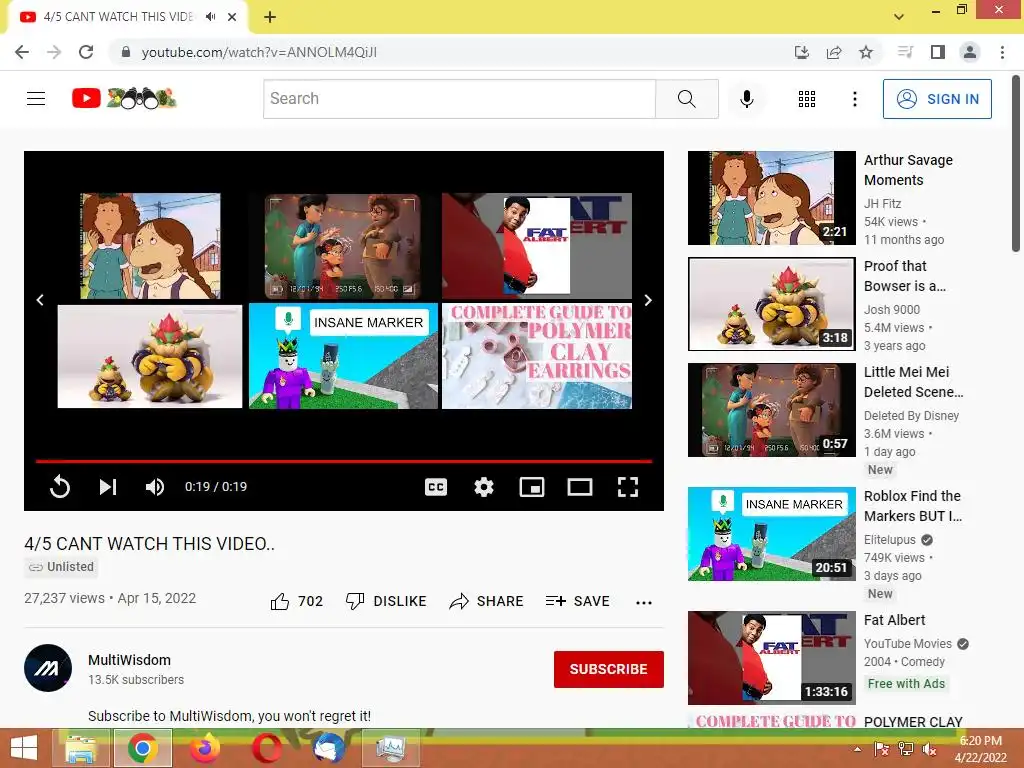Open a new browser tab
1024x768 pixels.
[x=270, y=17]
